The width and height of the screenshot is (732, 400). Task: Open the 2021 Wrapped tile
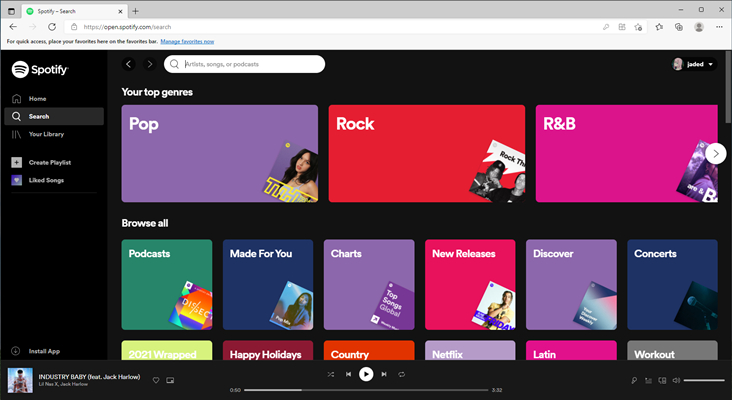[x=167, y=350]
